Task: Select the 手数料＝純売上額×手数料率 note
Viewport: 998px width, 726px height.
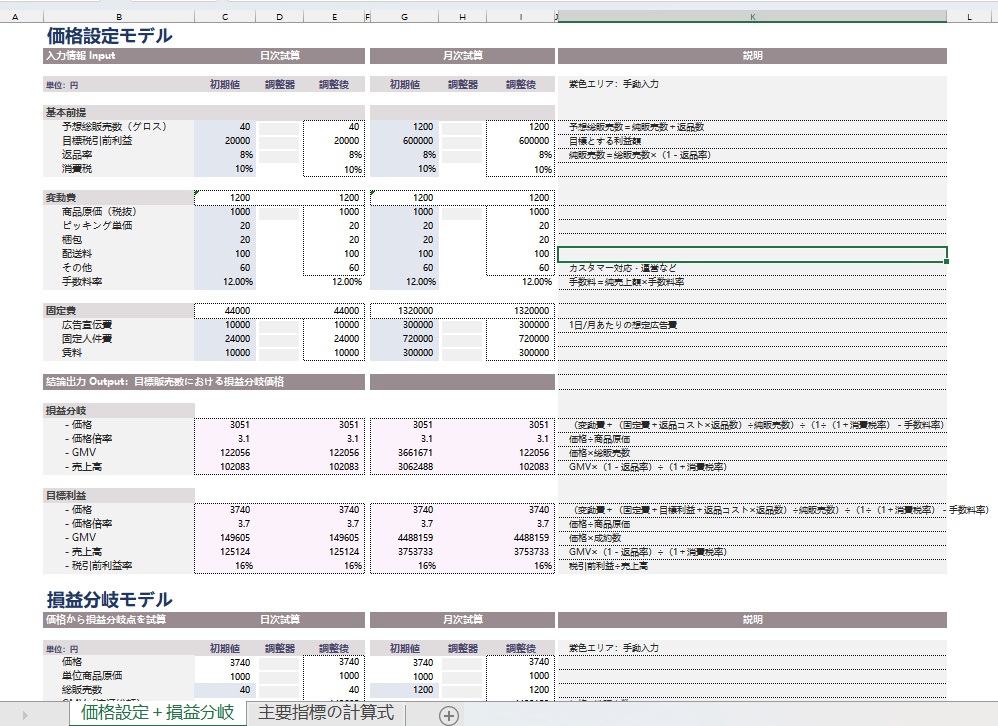Action: click(626, 282)
